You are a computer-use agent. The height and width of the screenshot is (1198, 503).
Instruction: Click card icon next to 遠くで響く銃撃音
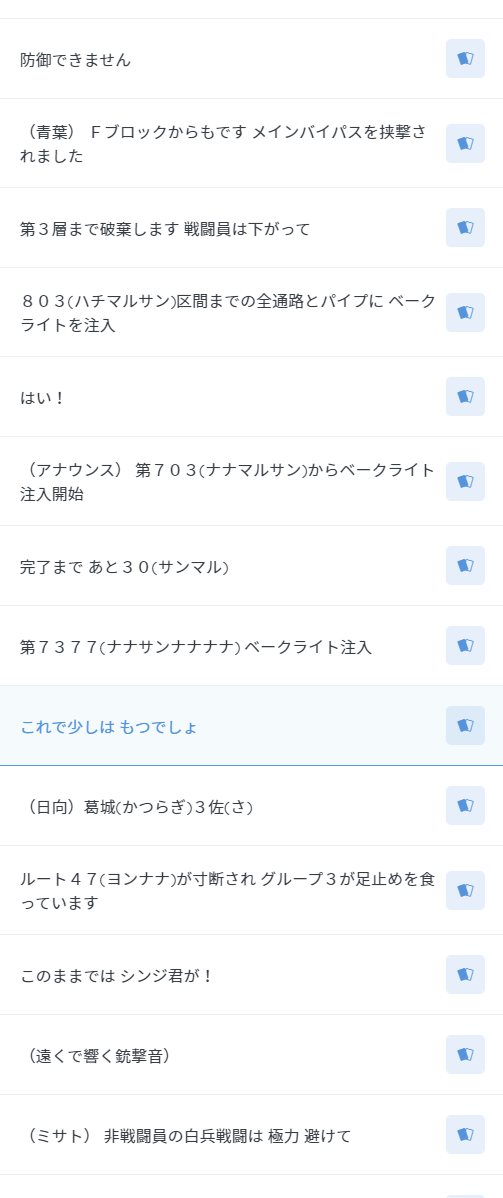[x=465, y=1055]
